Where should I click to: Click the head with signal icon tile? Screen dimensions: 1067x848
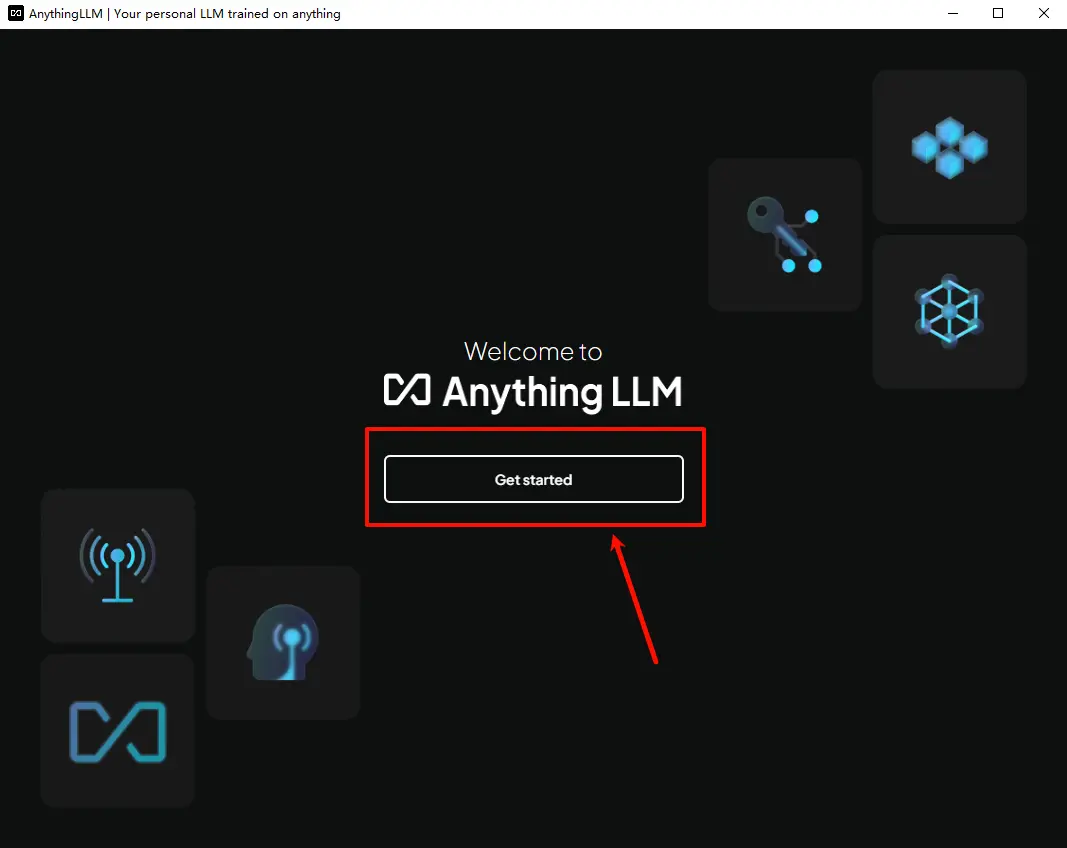[283, 642]
